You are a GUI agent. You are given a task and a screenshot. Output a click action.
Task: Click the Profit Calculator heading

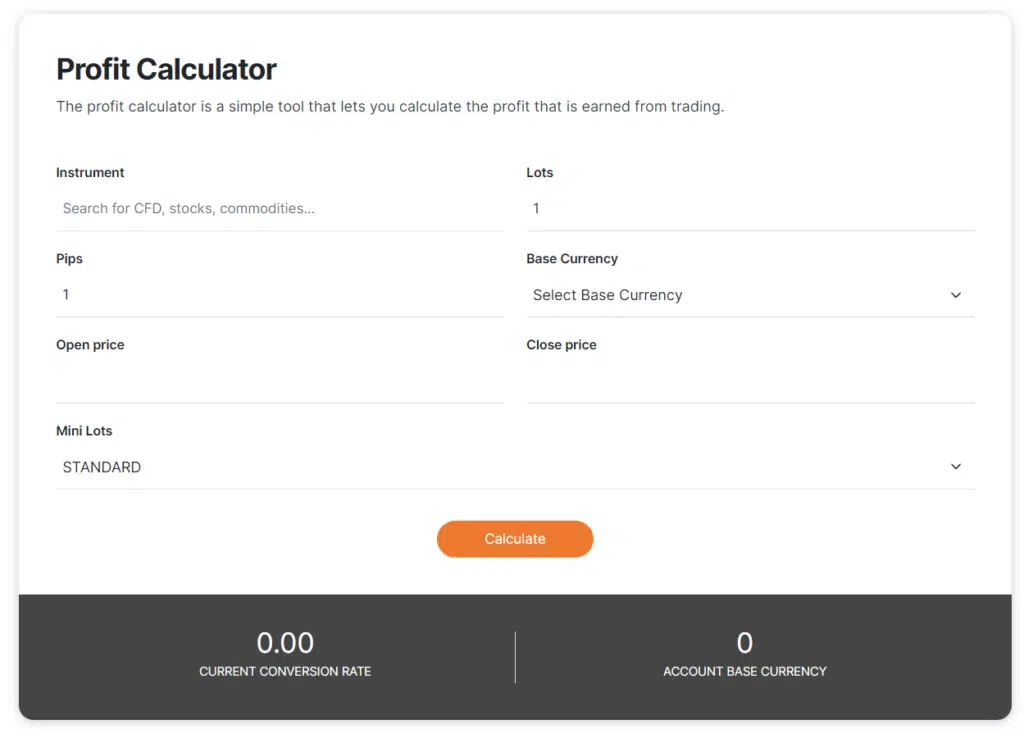click(x=166, y=69)
